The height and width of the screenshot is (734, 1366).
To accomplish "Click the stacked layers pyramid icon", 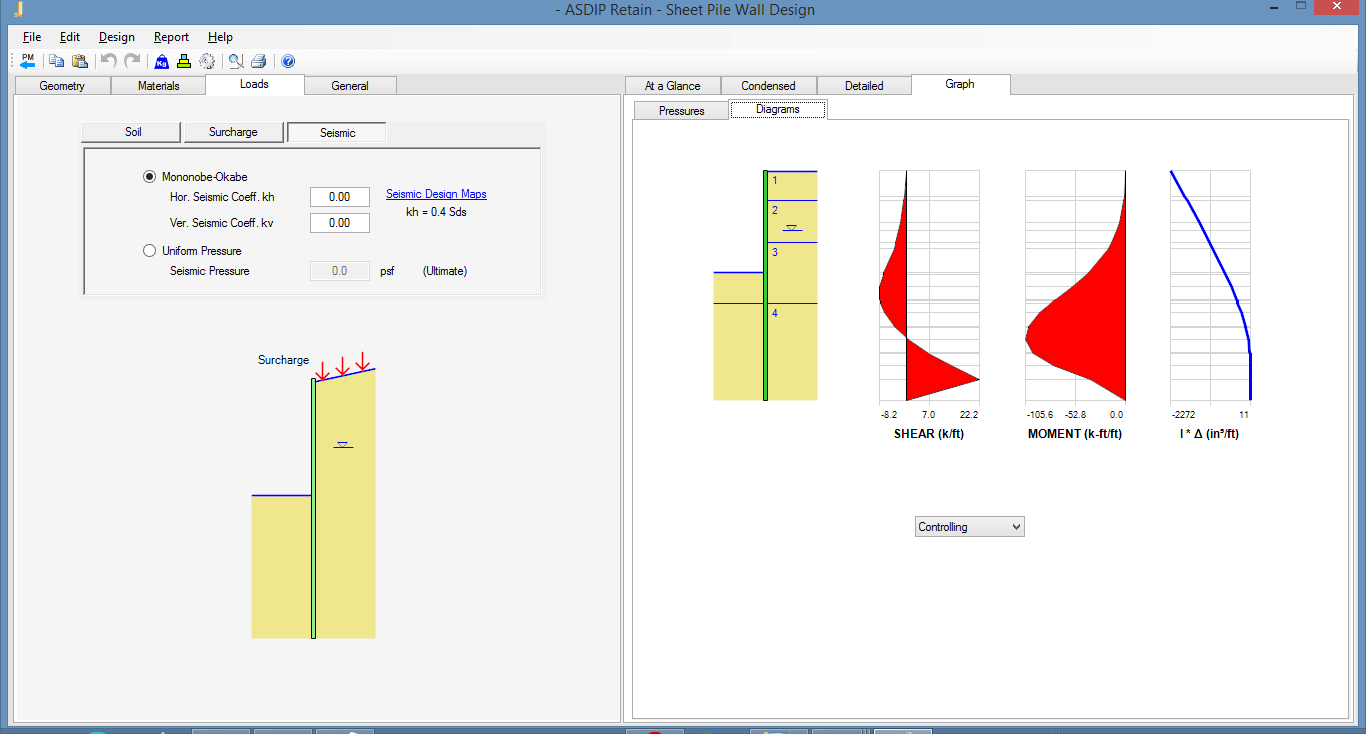I will (184, 61).
